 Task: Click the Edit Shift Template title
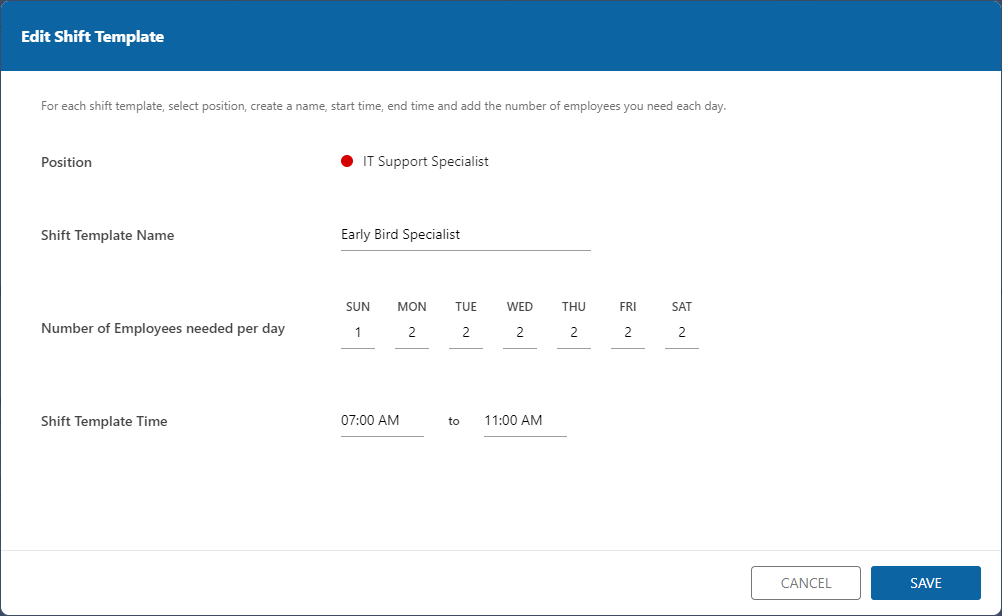93,37
